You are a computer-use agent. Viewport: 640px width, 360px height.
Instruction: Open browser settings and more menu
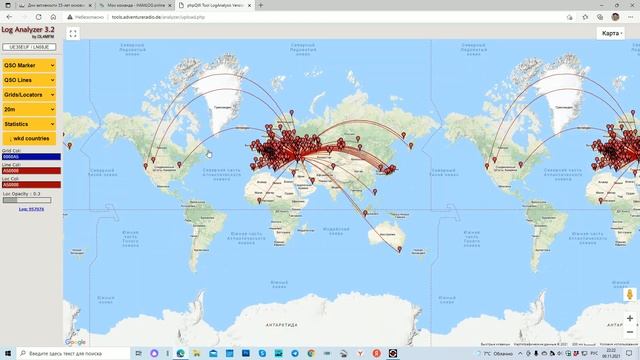tap(631, 17)
